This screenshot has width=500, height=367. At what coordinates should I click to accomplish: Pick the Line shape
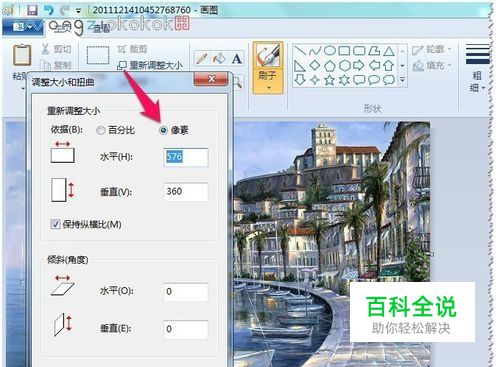click(x=300, y=51)
